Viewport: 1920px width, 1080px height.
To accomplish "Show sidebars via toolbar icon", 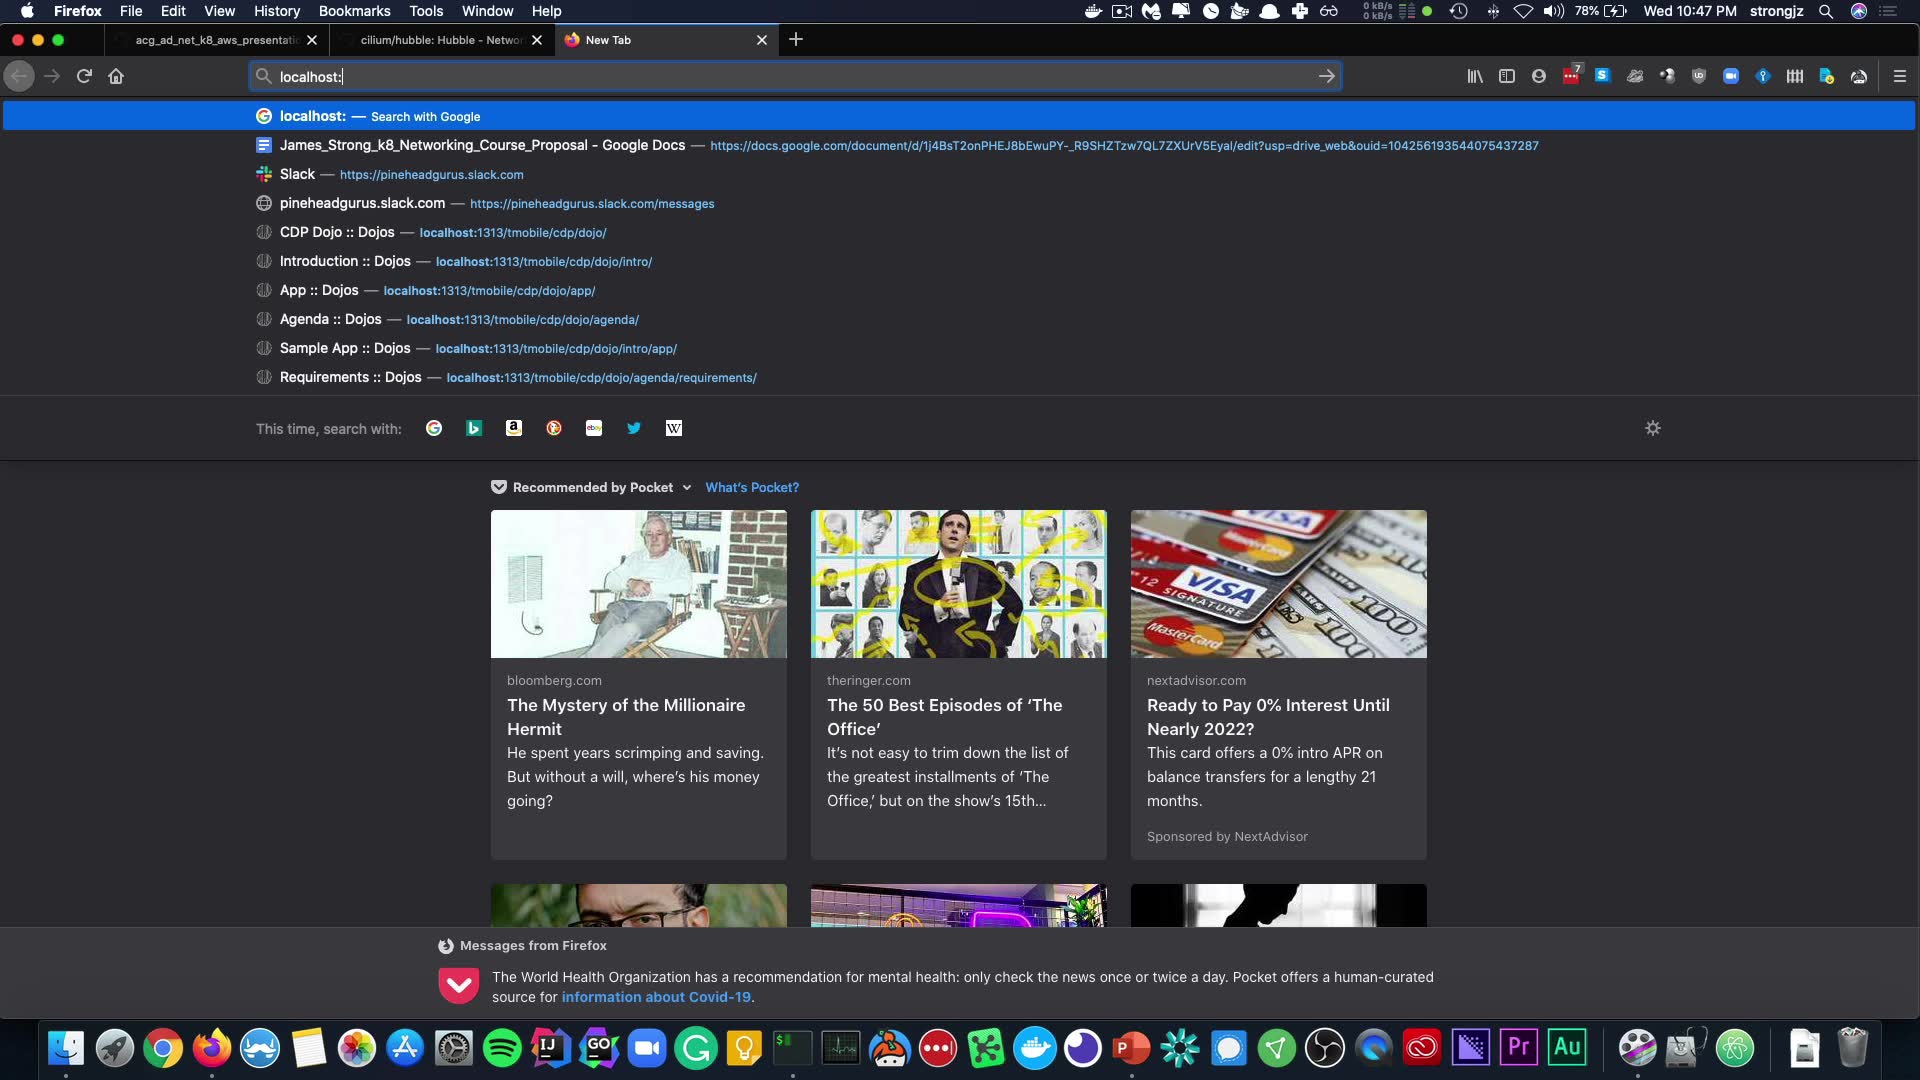I will pos(1506,76).
